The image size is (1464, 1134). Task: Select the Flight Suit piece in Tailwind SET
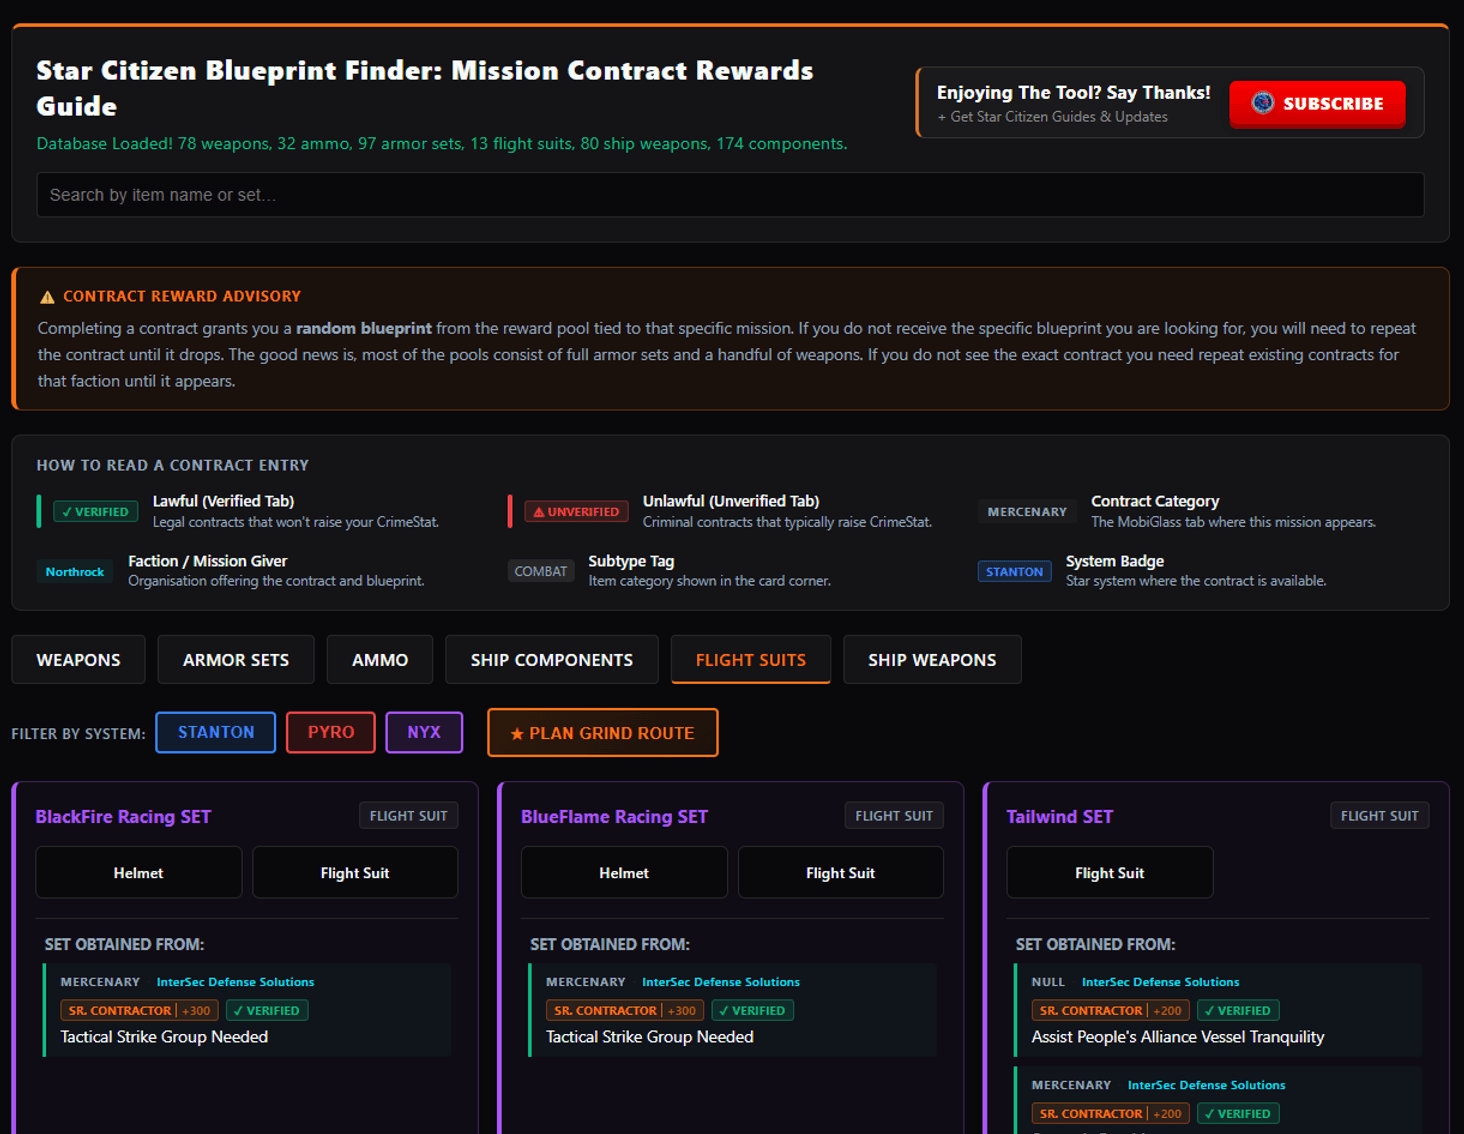[1110, 873]
